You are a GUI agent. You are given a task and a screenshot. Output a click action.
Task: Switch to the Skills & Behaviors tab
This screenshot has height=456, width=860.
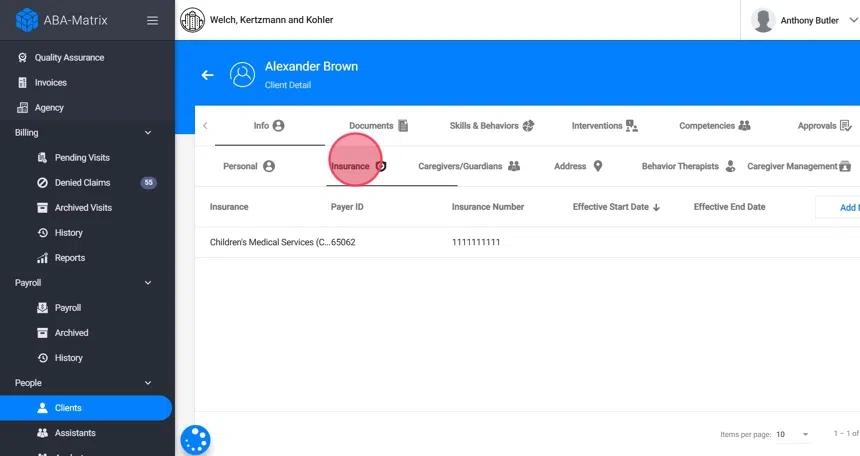(x=491, y=126)
